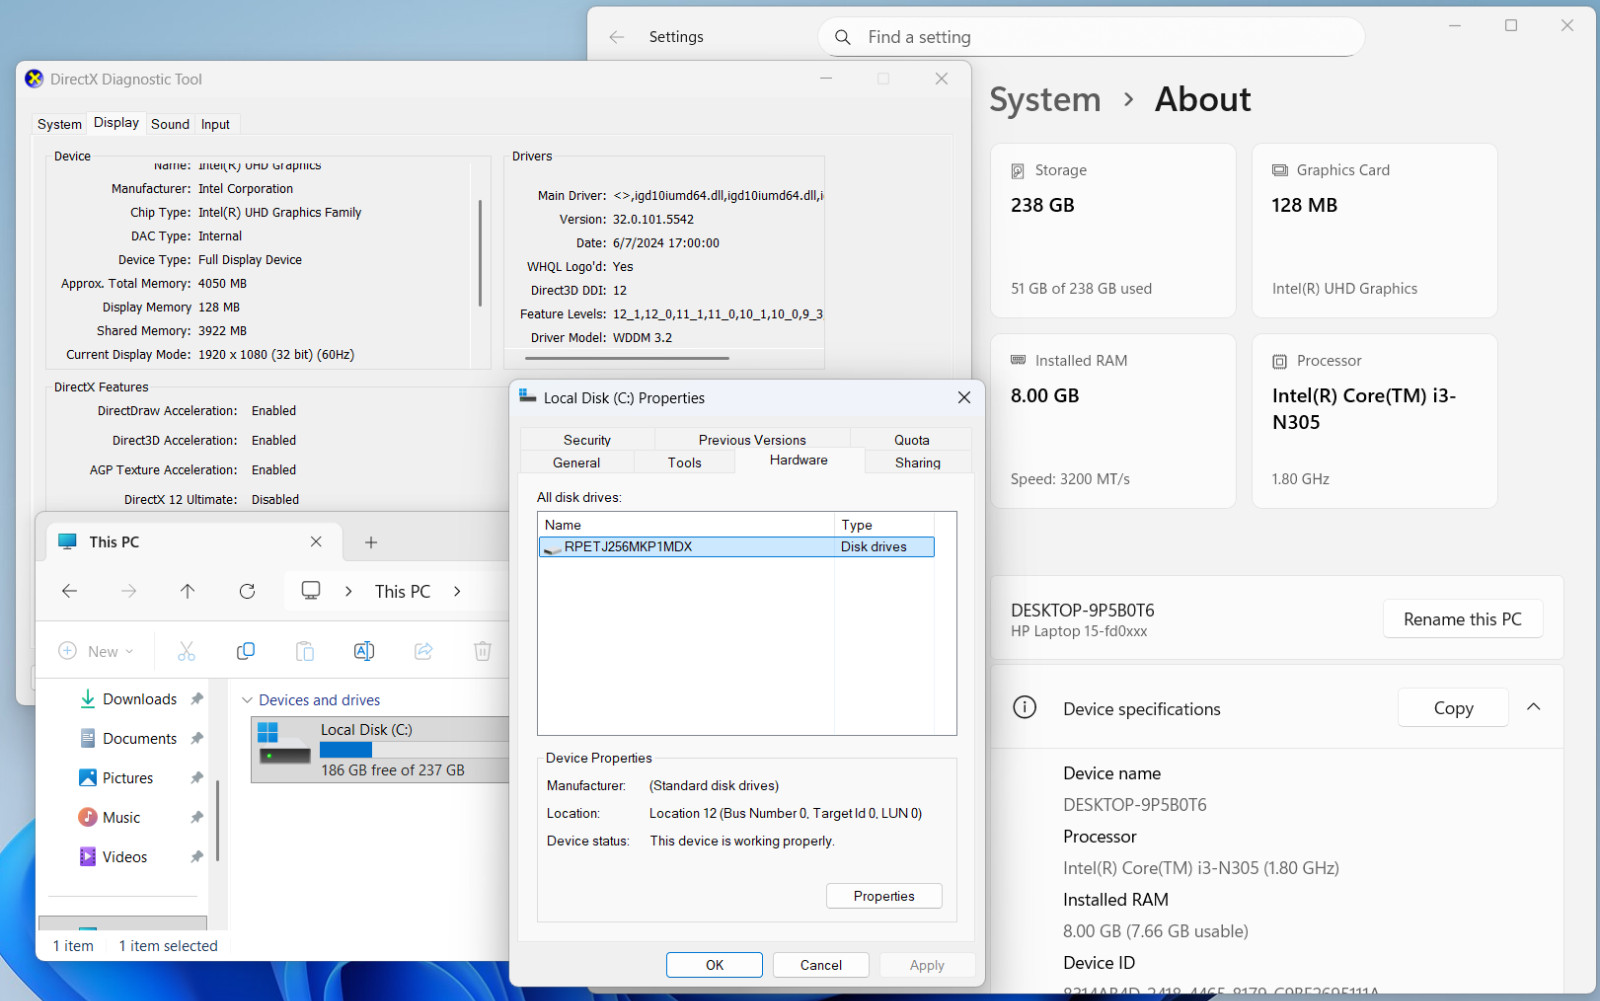
Task: Click the Paste clipboard icon in Explorer toolbar
Action: coord(305,651)
